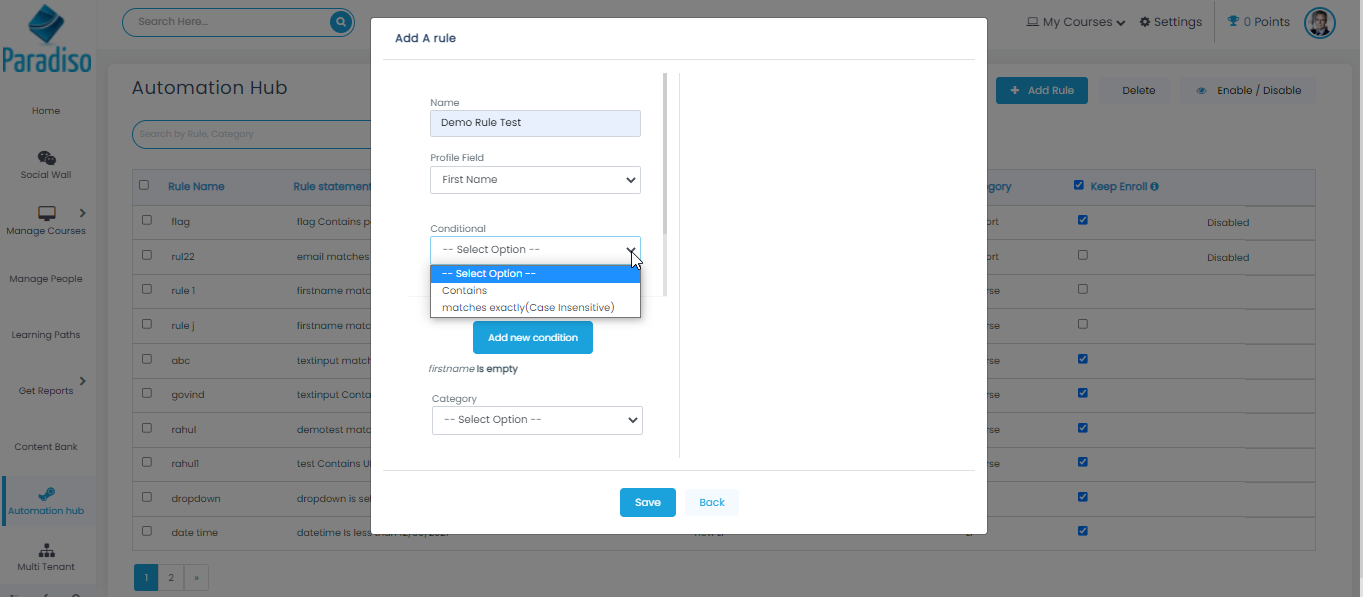Click the dialog's vertical scrollbar
The image size is (1363, 597).
pyautogui.click(x=665, y=150)
